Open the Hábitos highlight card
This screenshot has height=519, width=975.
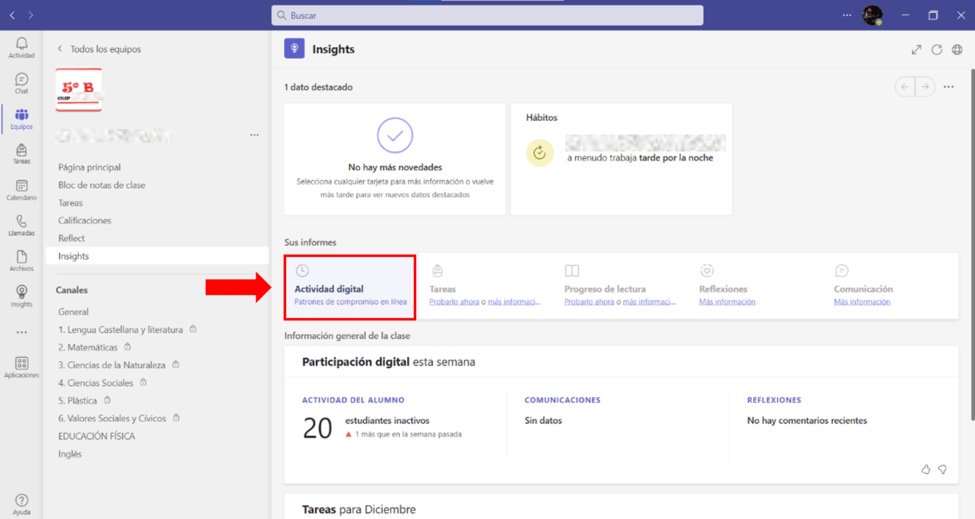[x=621, y=159]
